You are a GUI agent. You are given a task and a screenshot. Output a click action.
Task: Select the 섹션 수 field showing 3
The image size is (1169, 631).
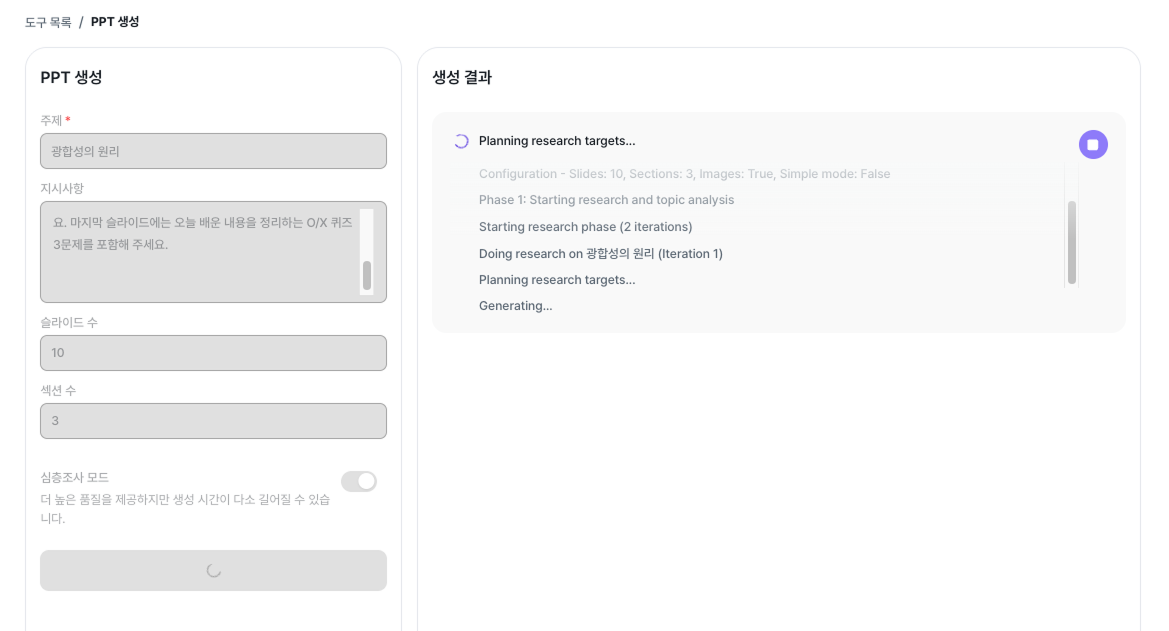click(213, 421)
